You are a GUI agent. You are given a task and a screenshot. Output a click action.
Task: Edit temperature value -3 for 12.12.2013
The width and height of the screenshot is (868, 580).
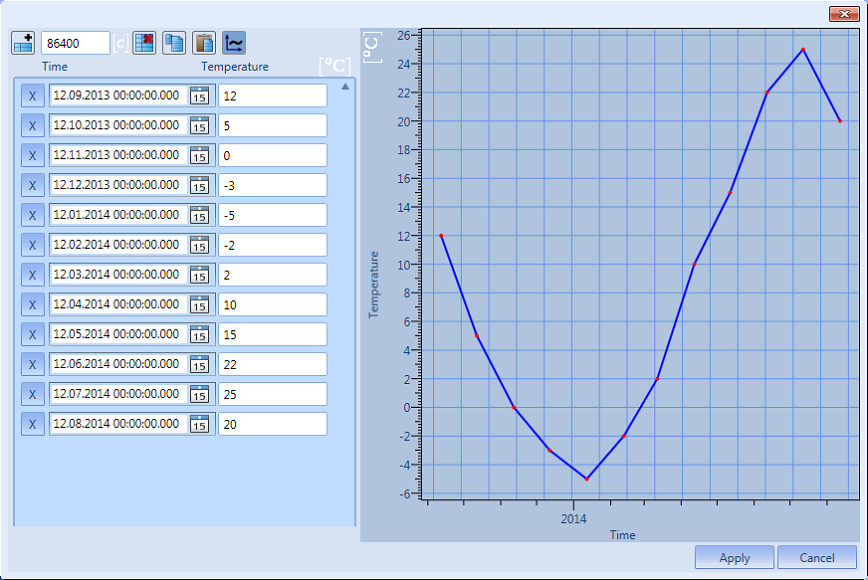pos(272,185)
